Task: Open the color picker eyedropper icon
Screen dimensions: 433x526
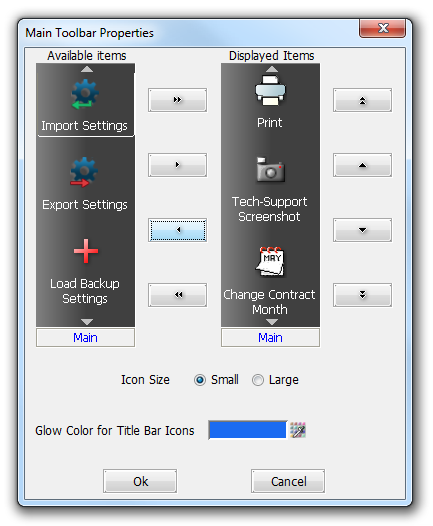Action: (297, 430)
